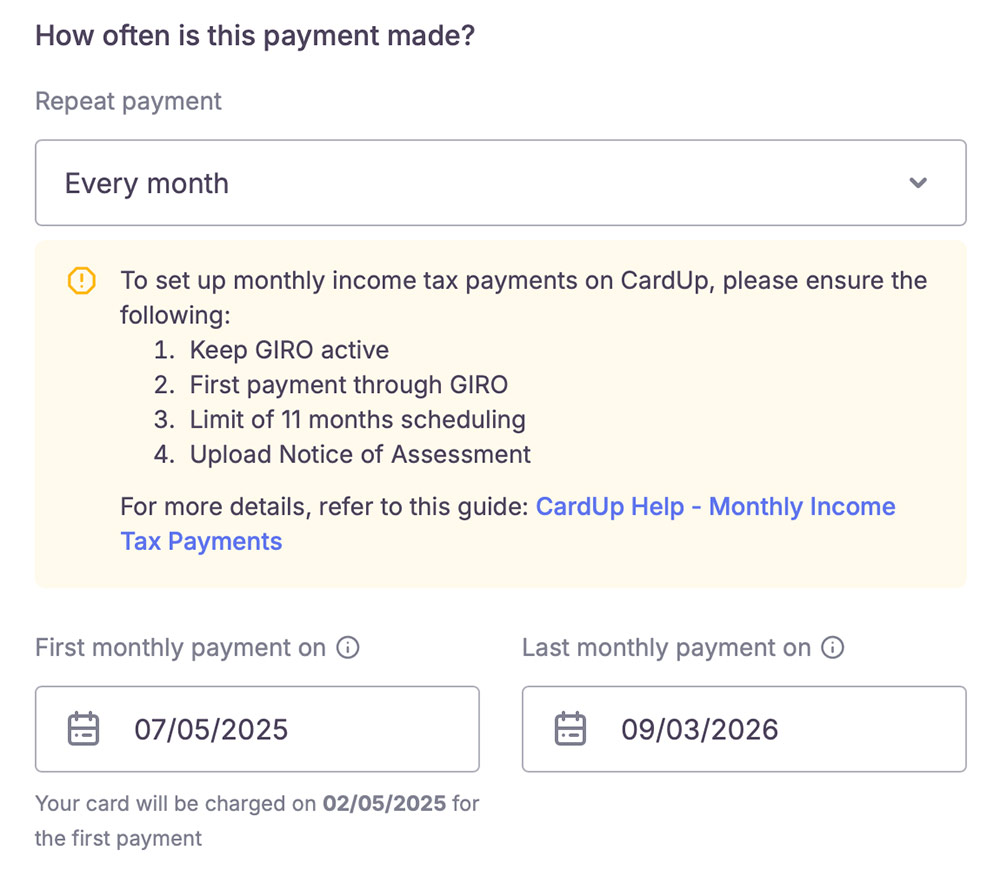The width and height of the screenshot is (1000, 877).
Task: Select the 'Every month' dropdown value
Action: (147, 184)
